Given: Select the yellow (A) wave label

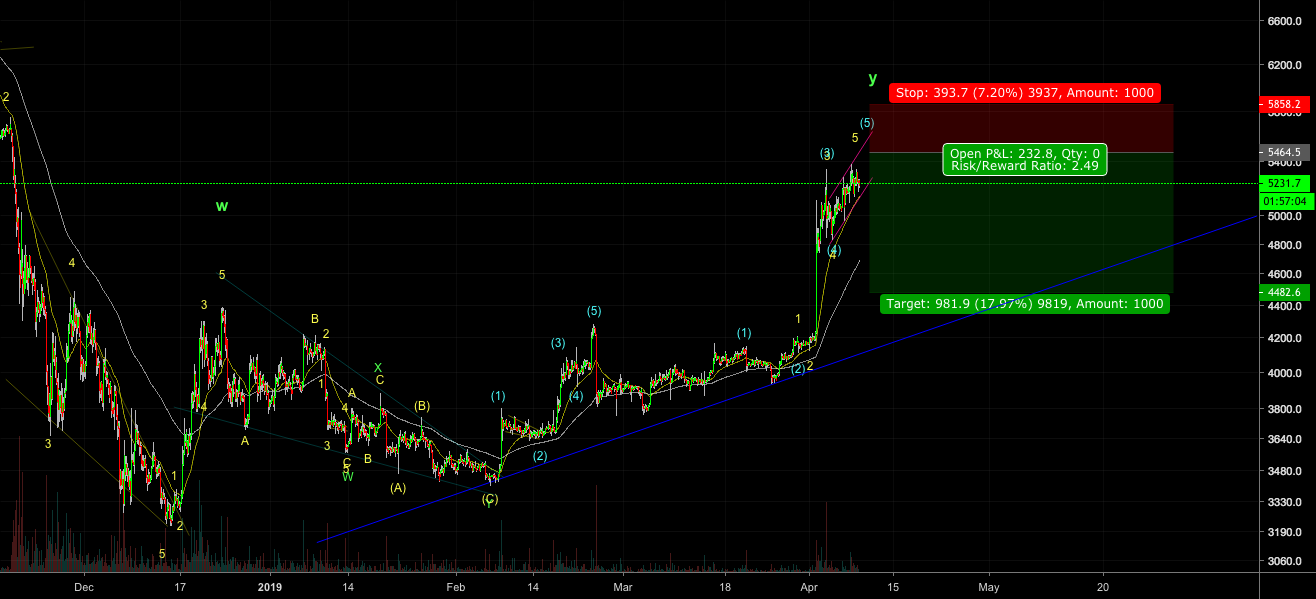Looking at the screenshot, I should pos(398,488).
